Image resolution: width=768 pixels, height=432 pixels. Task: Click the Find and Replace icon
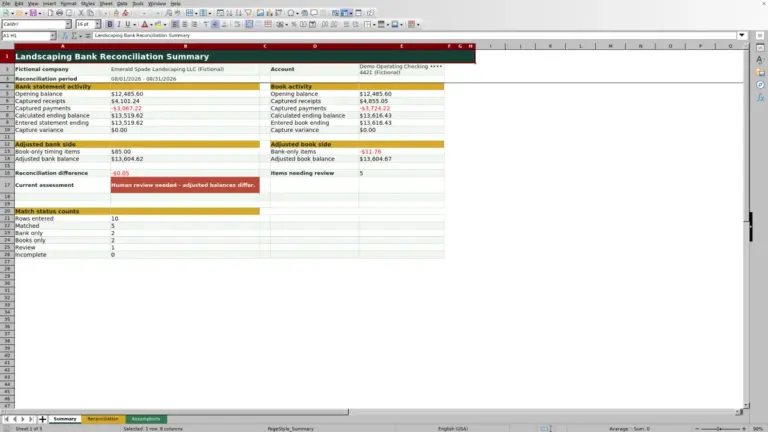[x=168, y=13]
